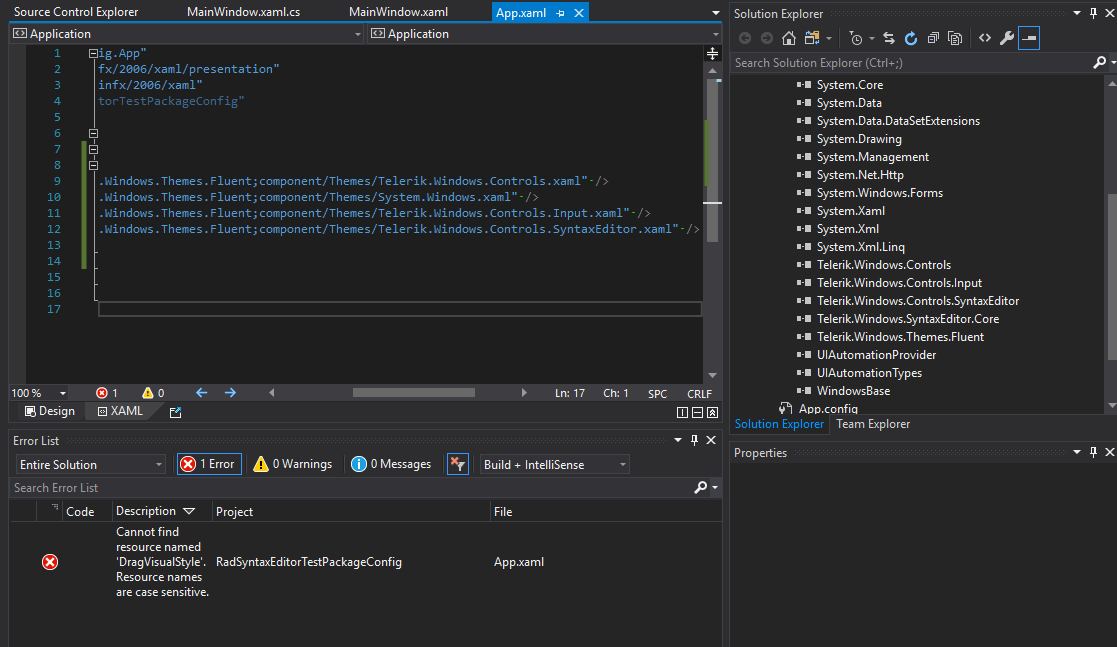Click Sync with Active Document icon

click(888, 38)
